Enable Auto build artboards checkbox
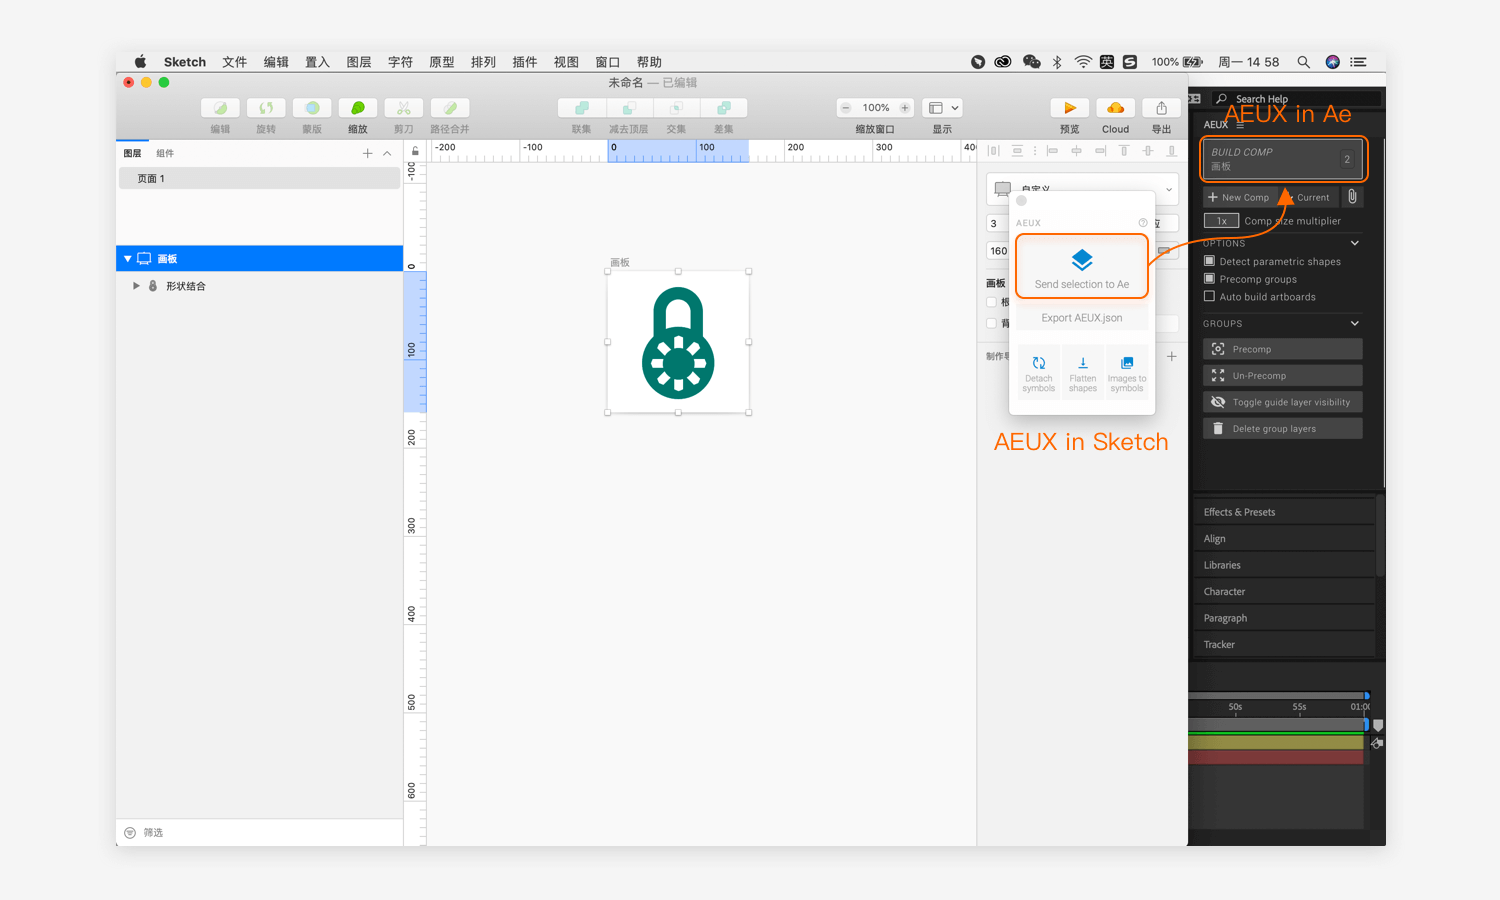 click(1209, 297)
